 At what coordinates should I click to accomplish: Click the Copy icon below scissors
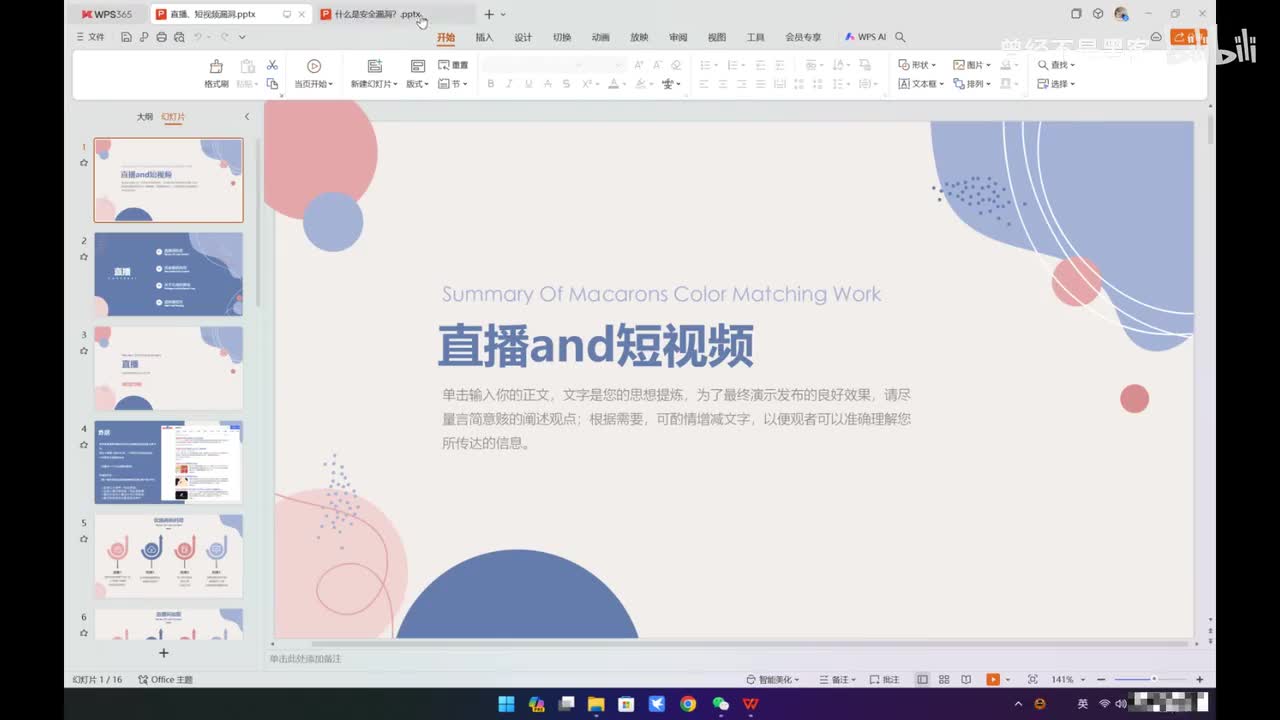pyautogui.click(x=272, y=84)
